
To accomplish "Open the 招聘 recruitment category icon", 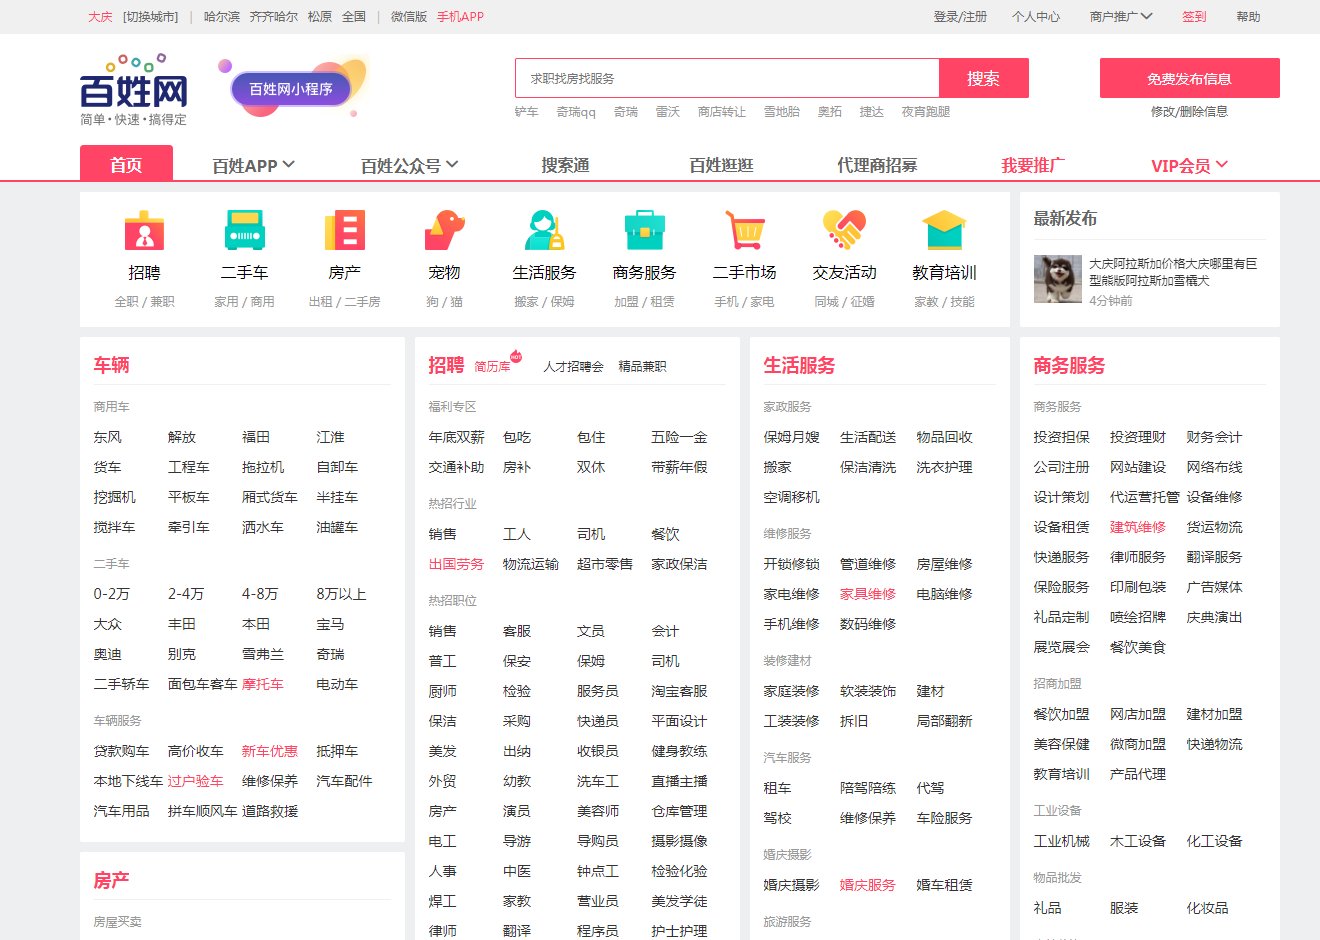I will coord(144,232).
